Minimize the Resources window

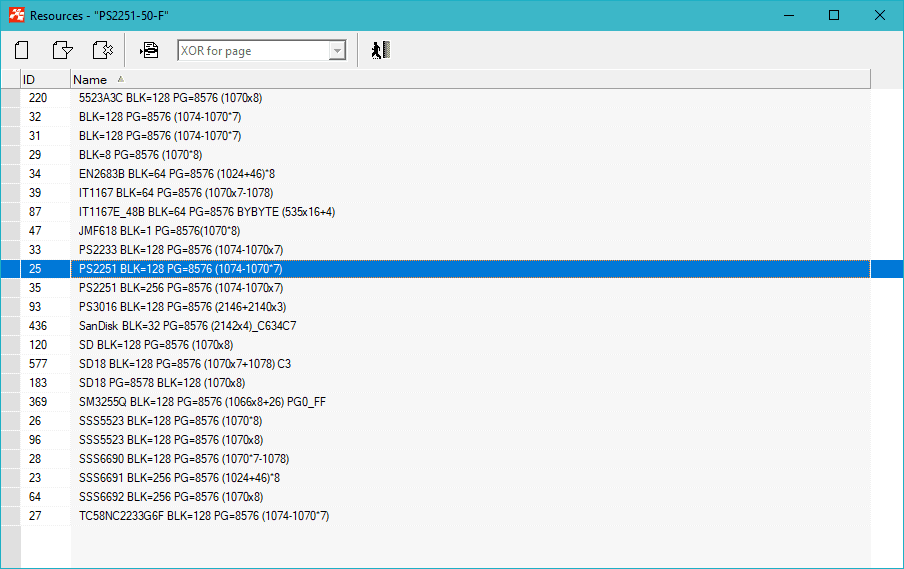coord(789,15)
